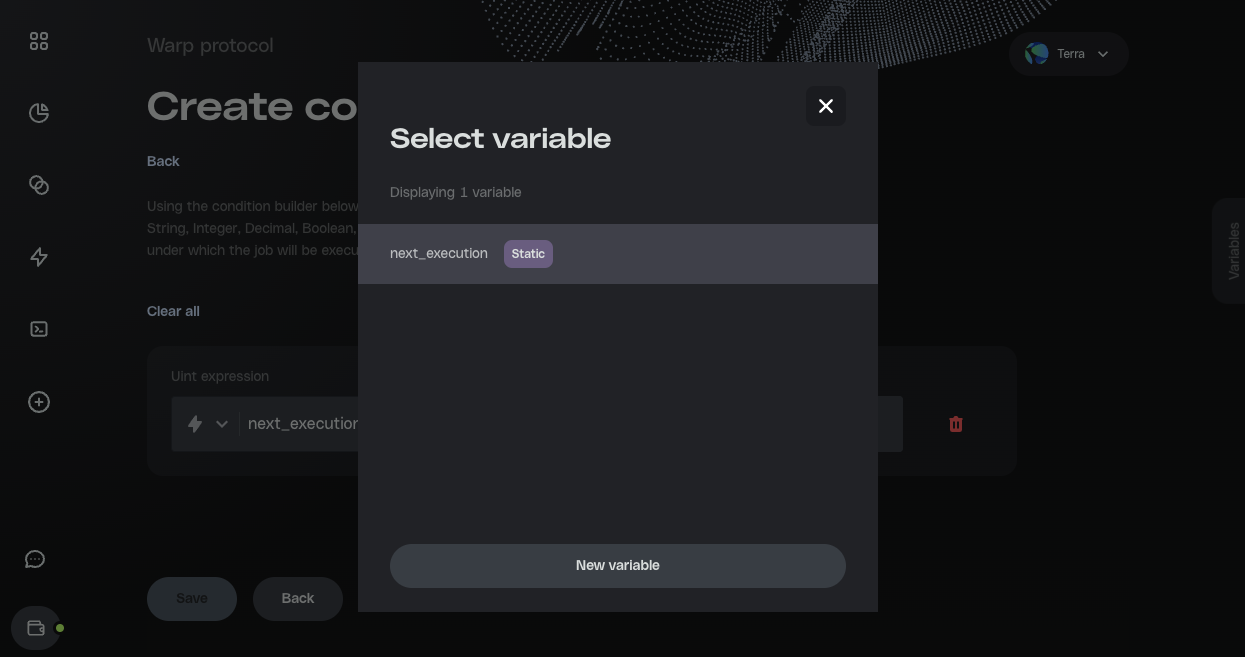The height and width of the screenshot is (657, 1245).
Task: Open the overlapping circles sidebar icon
Action: tap(39, 185)
